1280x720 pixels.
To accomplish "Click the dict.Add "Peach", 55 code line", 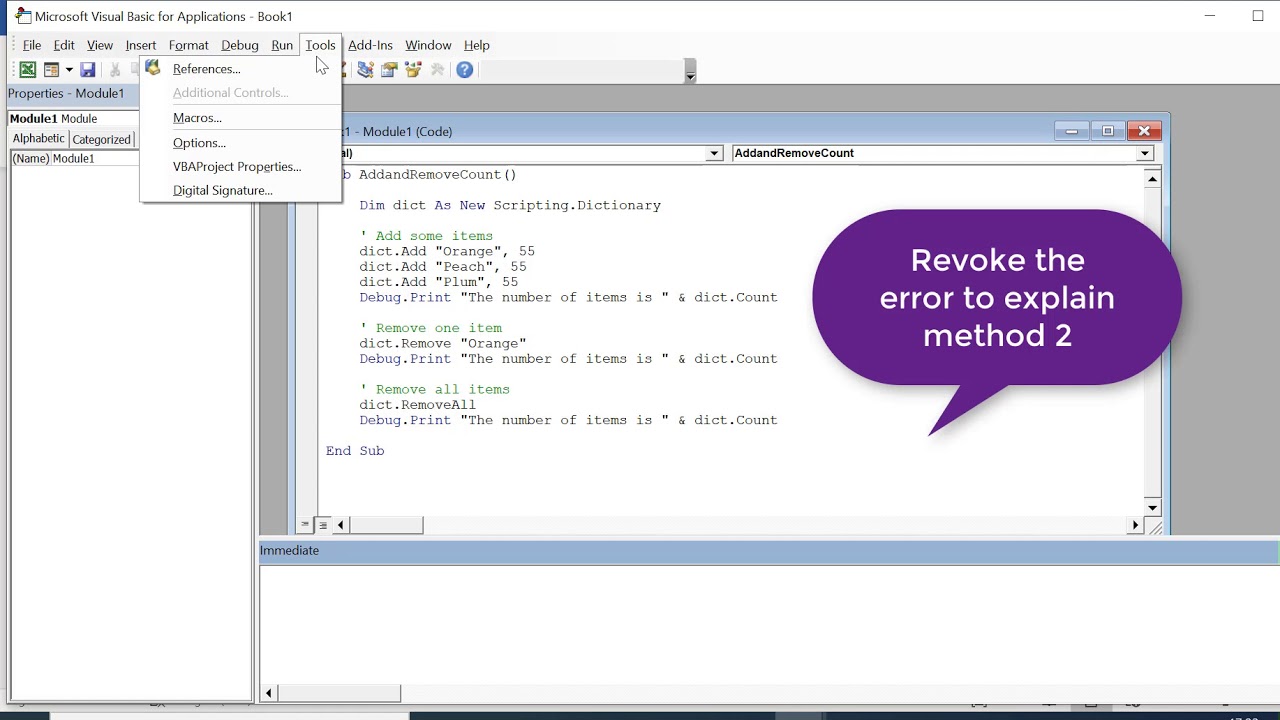I will [443, 267].
